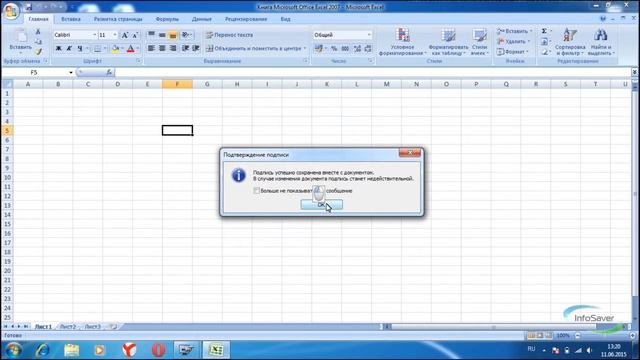Open the Формат cells menu
This screenshot has height=360, width=640.
click(513, 52)
